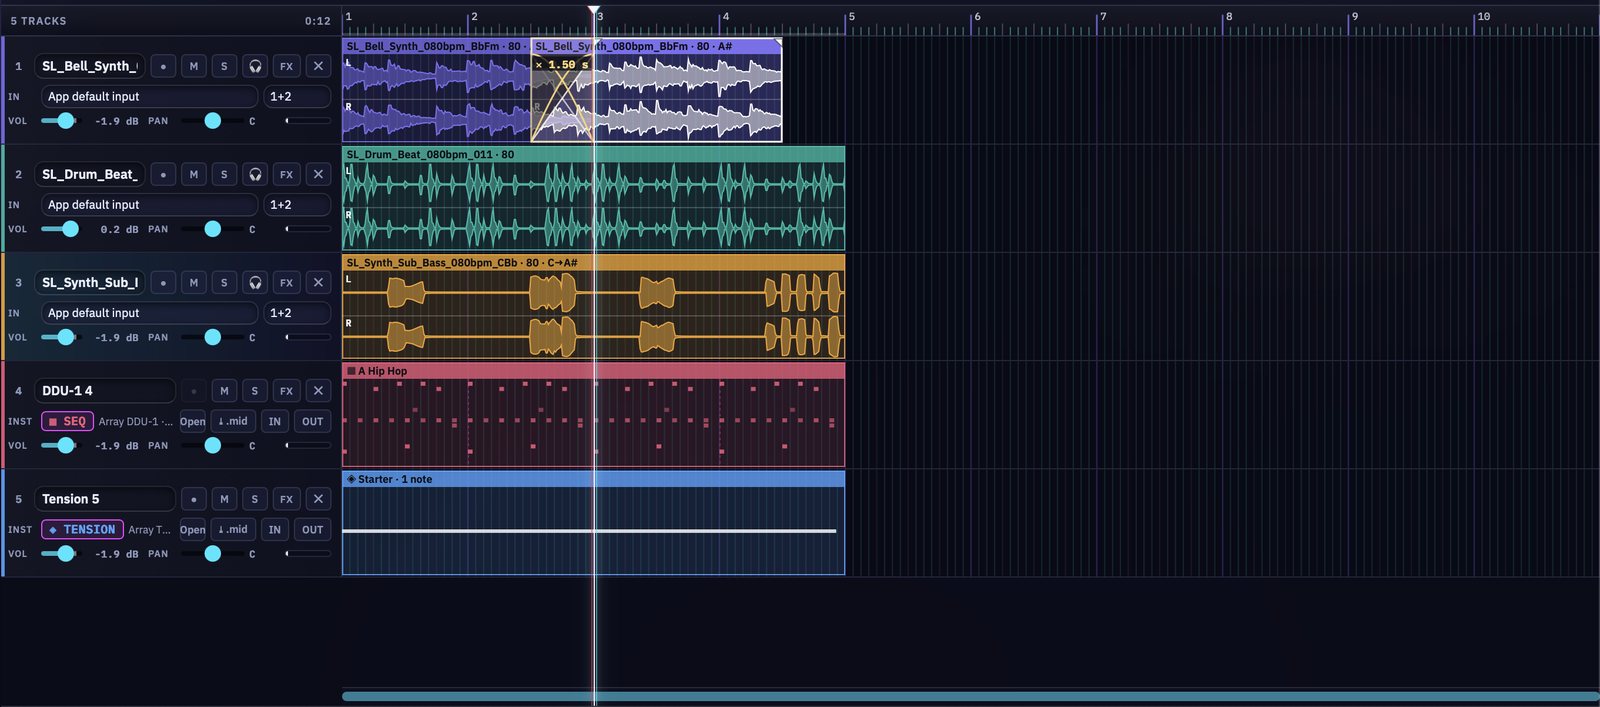Click volume slider on Tension 5 track
The image size is (1600, 707).
[59, 554]
